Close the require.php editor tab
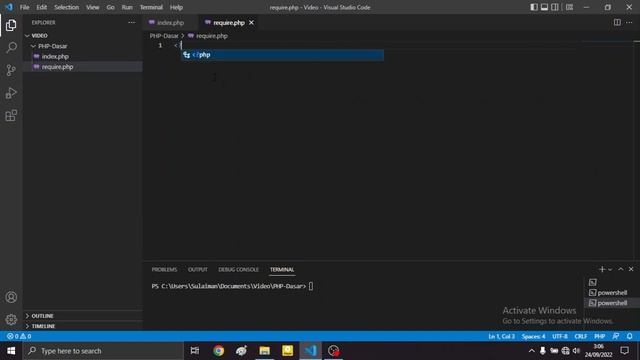This screenshot has width=640, height=360. [x=251, y=22]
